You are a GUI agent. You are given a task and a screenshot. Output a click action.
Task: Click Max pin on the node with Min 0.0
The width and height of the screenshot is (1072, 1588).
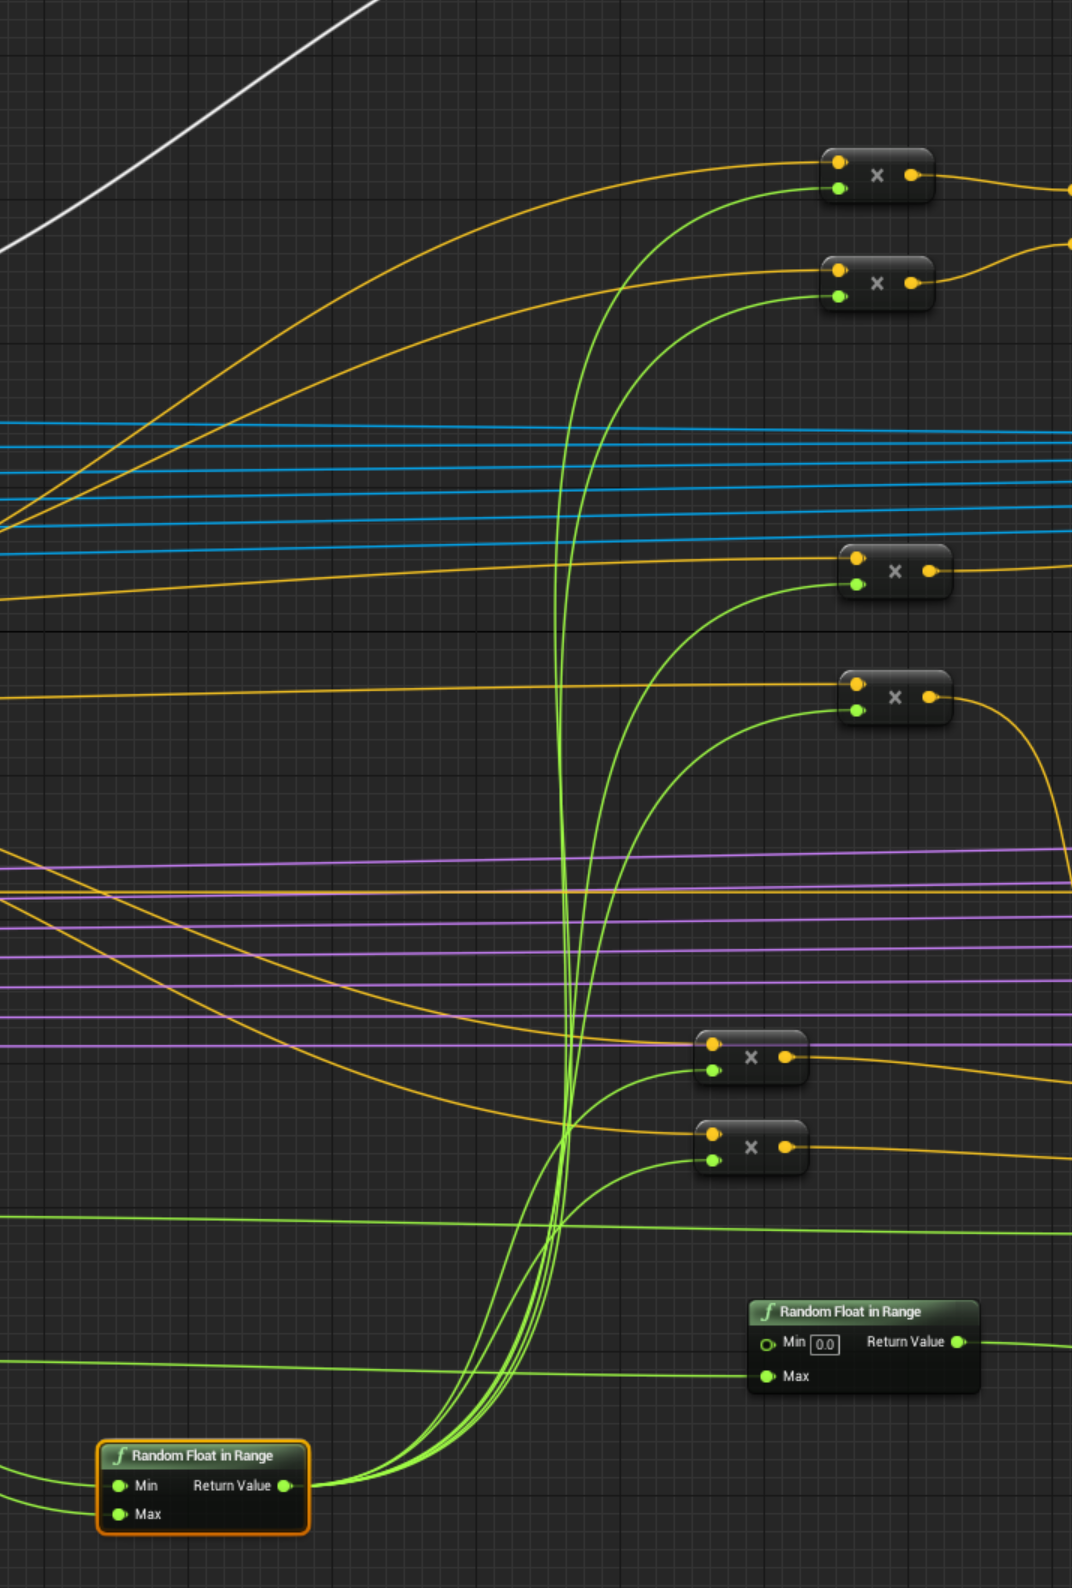767,1376
